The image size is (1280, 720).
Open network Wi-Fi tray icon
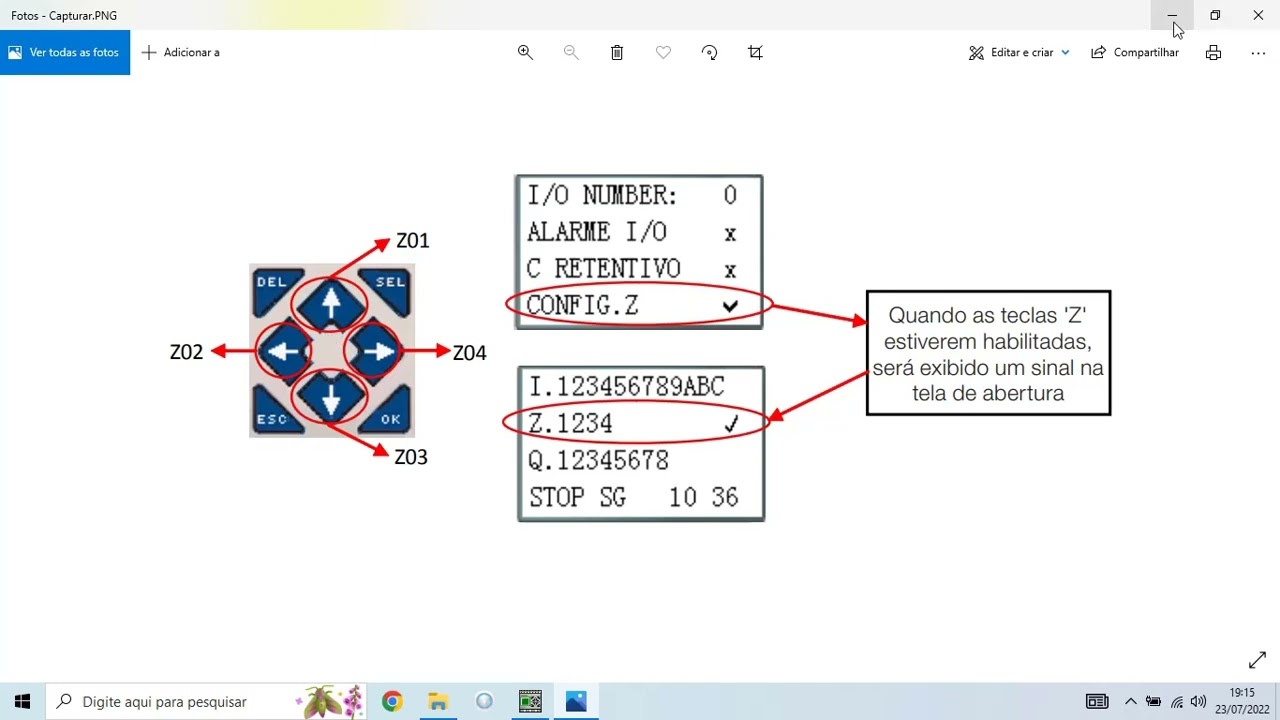(x=1177, y=701)
